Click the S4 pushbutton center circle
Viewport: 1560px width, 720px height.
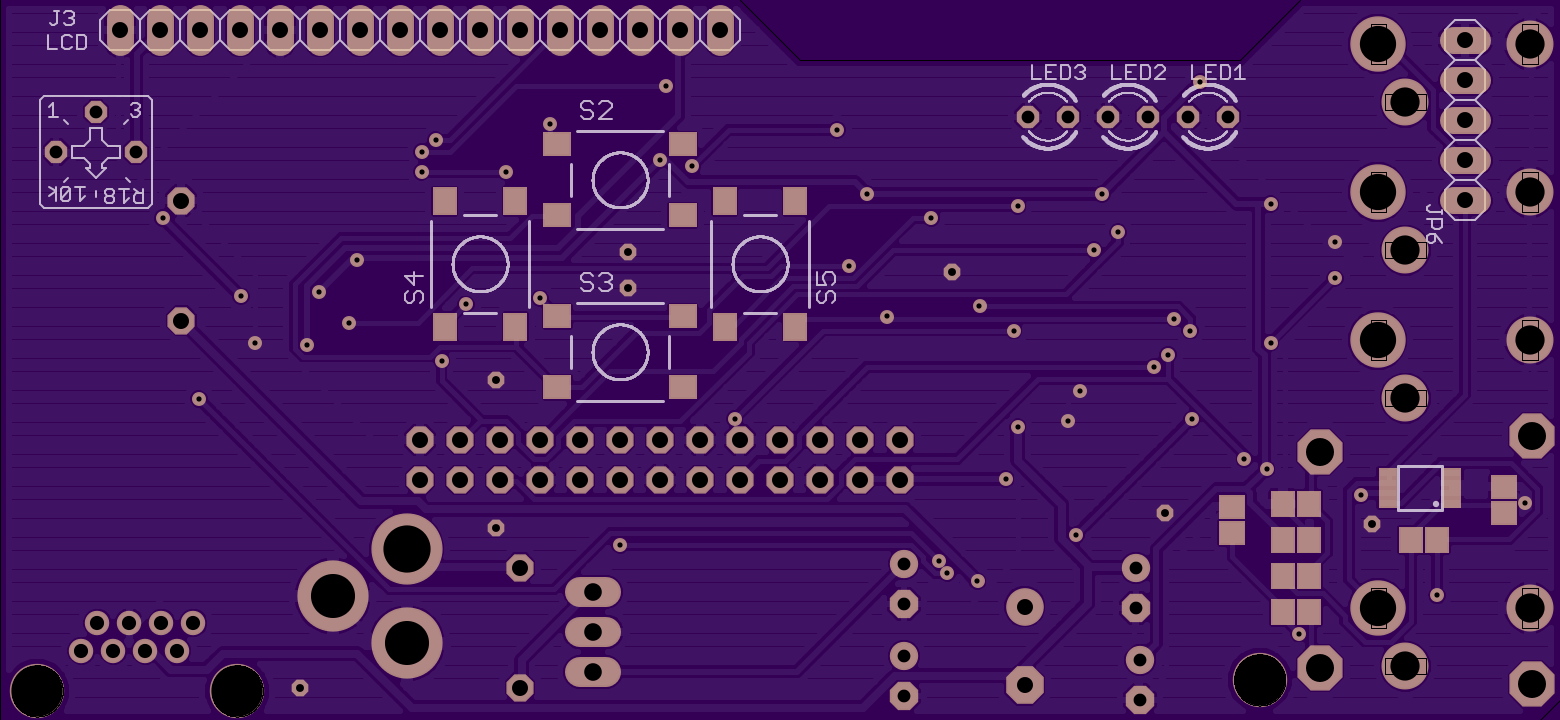tap(480, 264)
